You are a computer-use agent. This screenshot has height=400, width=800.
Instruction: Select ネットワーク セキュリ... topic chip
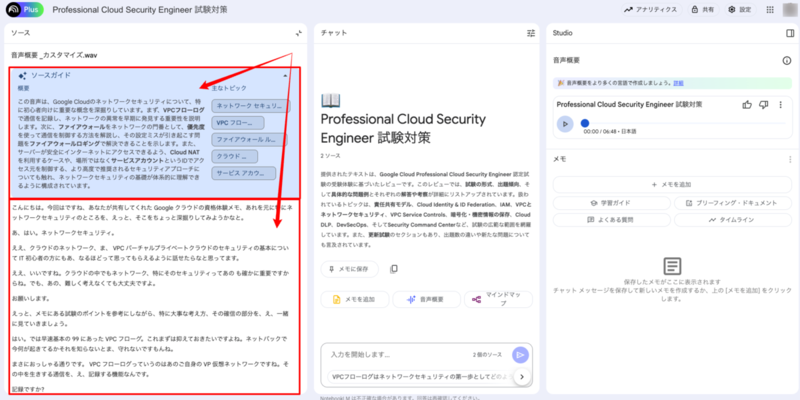tap(251, 106)
